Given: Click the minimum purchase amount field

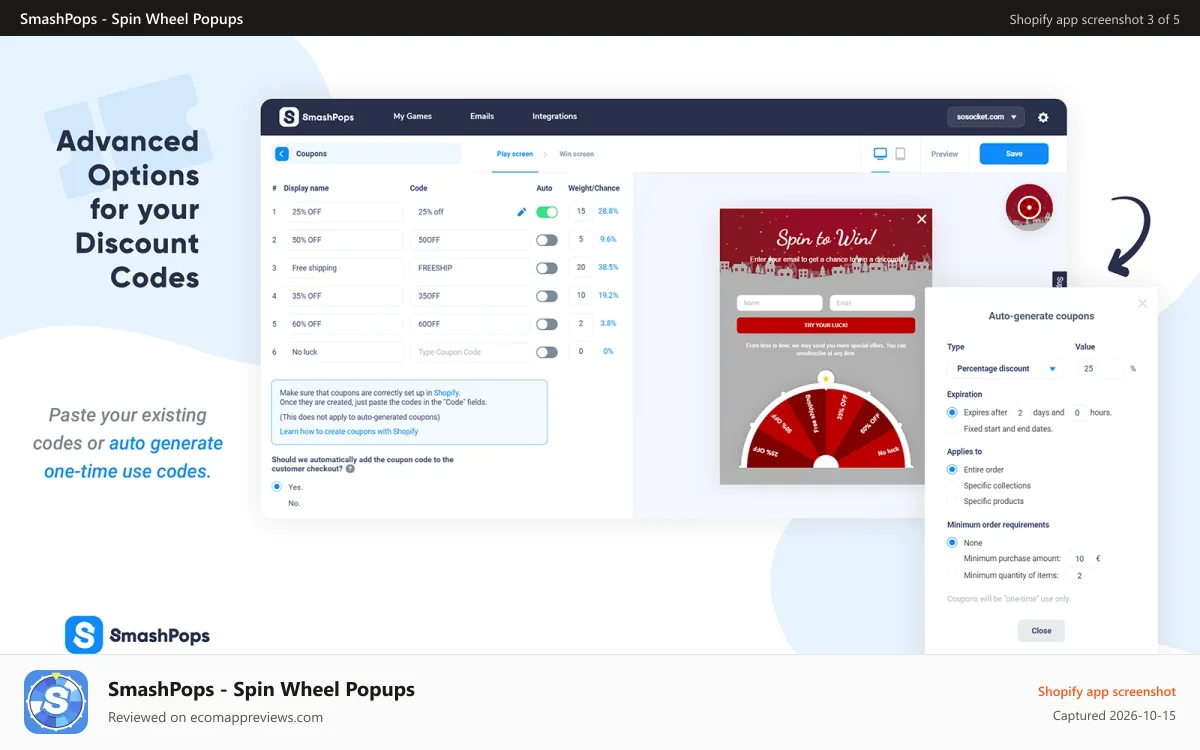Looking at the screenshot, I should tap(1080, 559).
